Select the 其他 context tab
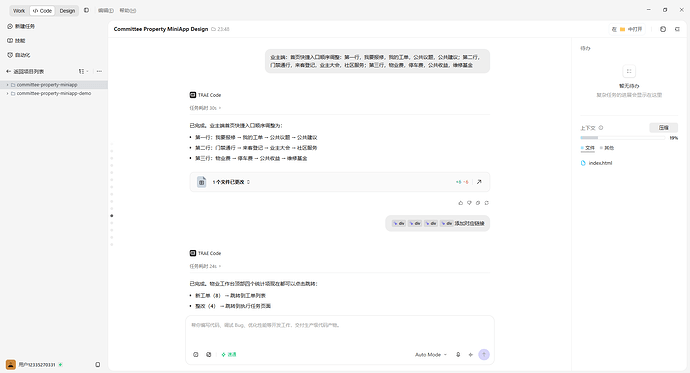Screen dimensions: 690x373 (607, 148)
